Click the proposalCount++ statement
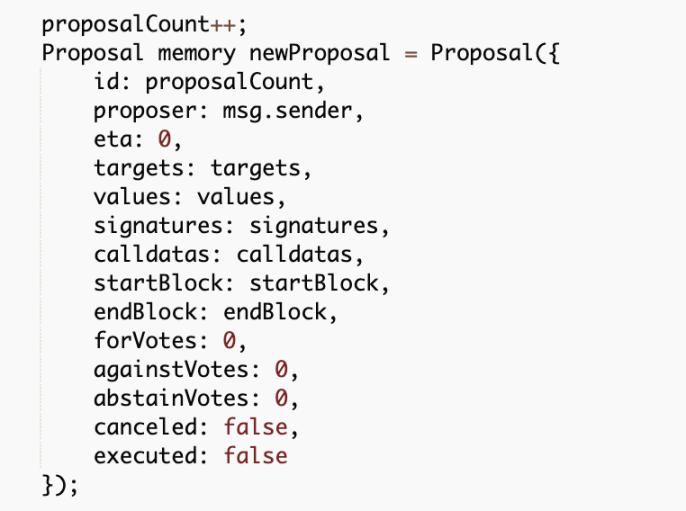 pos(144,25)
